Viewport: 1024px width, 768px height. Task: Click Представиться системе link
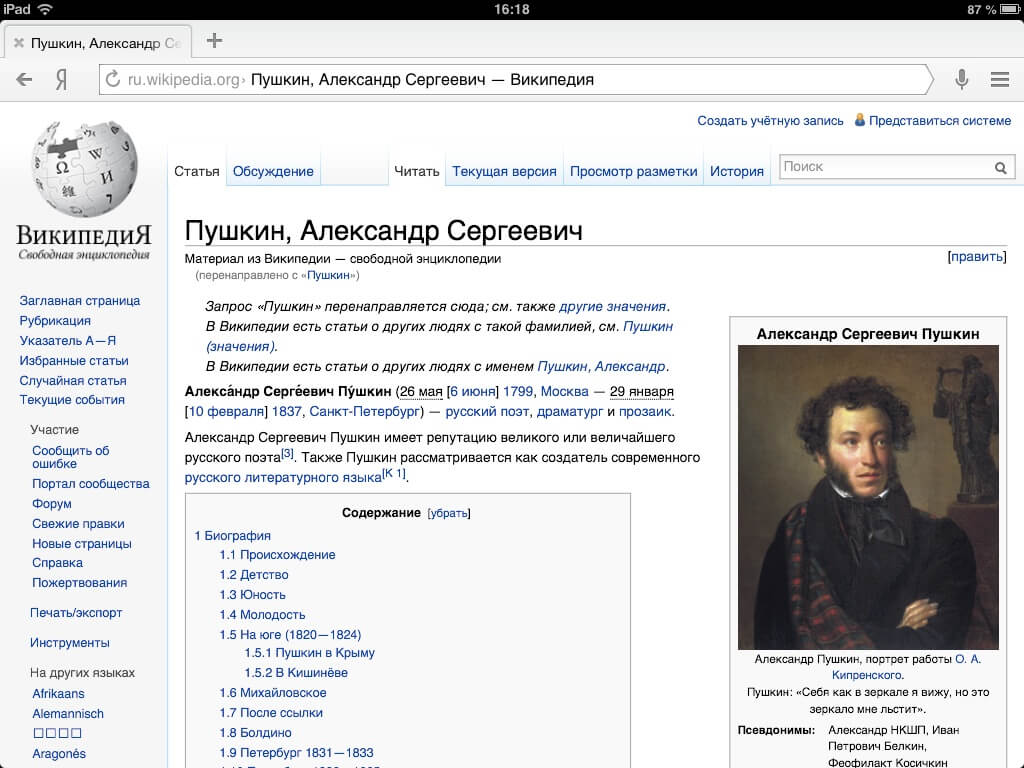pos(940,121)
